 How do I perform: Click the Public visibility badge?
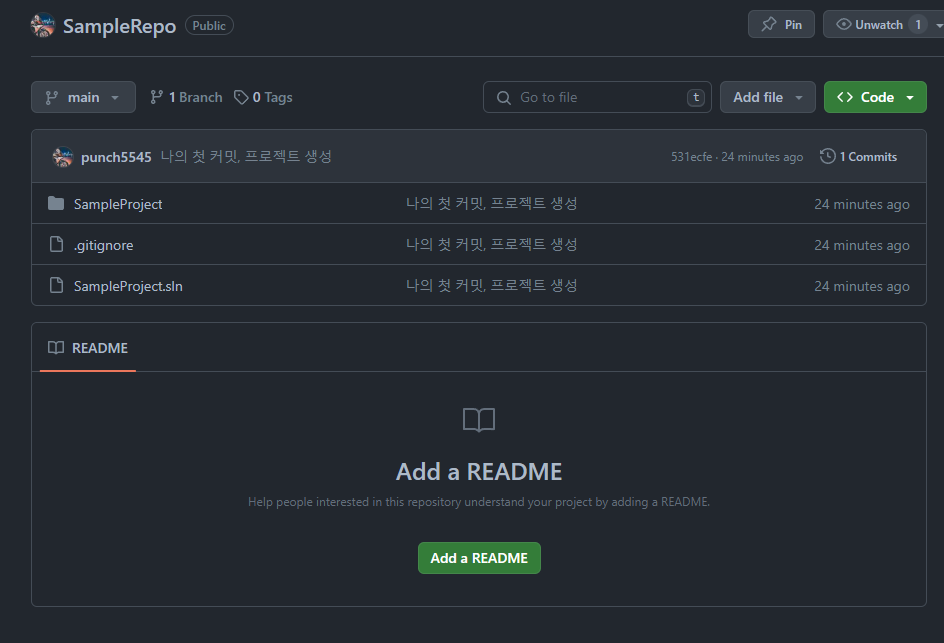tap(209, 25)
